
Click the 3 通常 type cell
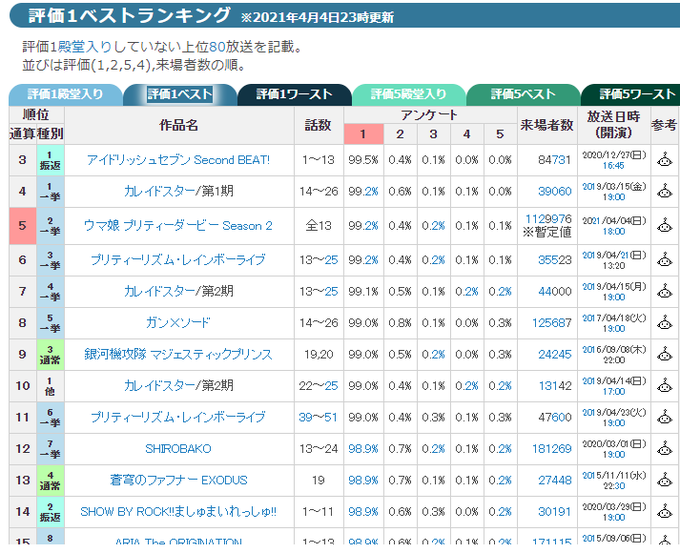[x=50, y=354]
